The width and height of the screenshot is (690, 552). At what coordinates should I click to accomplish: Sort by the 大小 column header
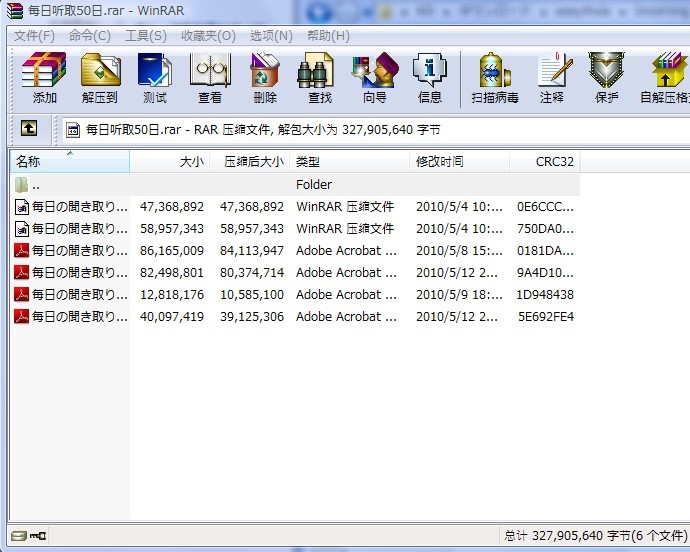[x=169, y=162]
